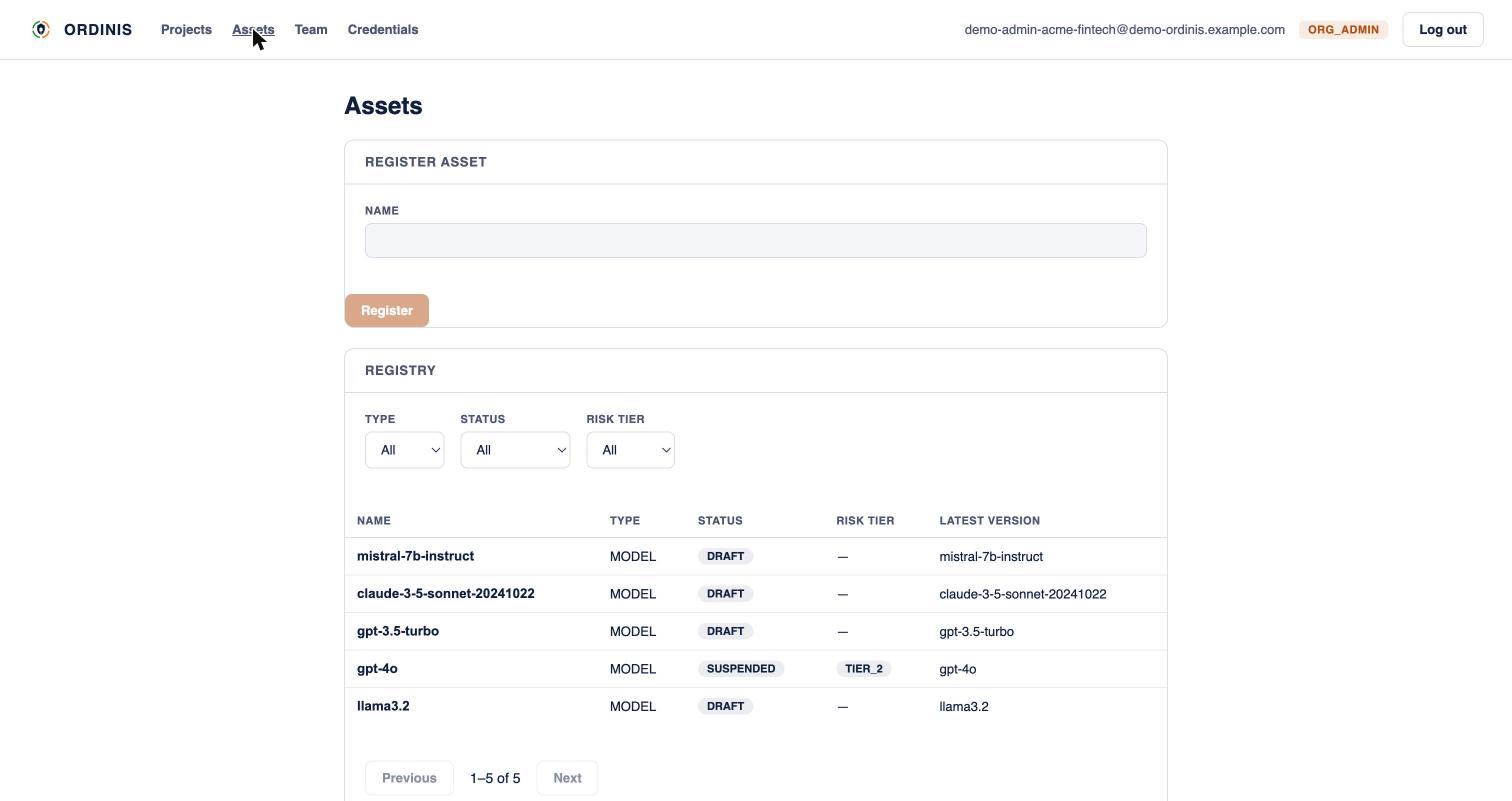Open the Credentials nav item
The width and height of the screenshot is (1512, 801).
point(383,30)
